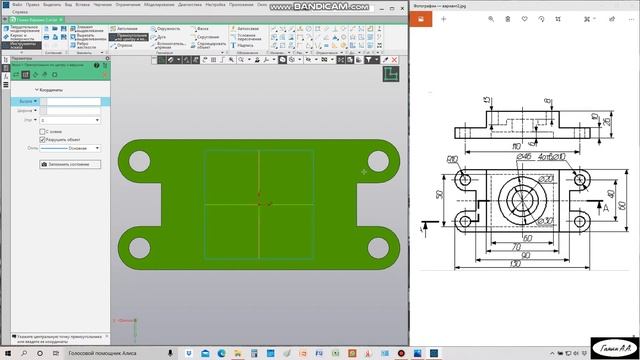640x360 pixels.
Task: Click the Голосовой помощник Алиса search box
Action: point(120,353)
